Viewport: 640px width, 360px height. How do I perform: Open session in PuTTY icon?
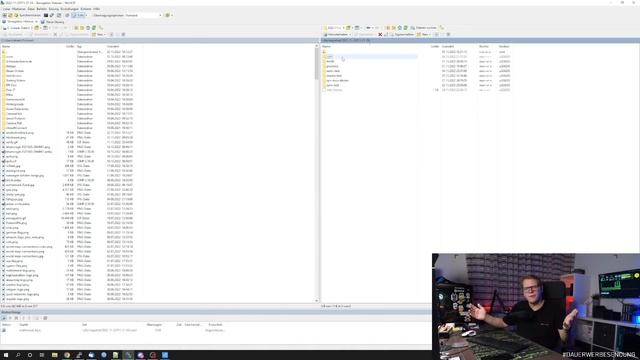52,16
